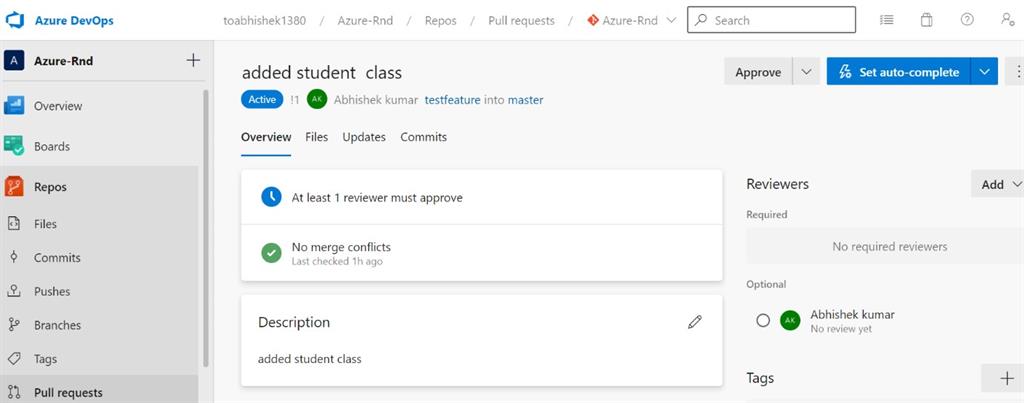Add a tag with the plus icon
This screenshot has width=1024, height=403.
coord(1007,378)
